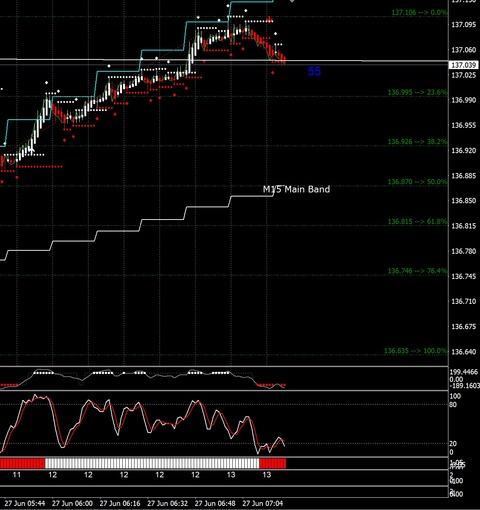Select price axis value 136.745

coord(464,276)
